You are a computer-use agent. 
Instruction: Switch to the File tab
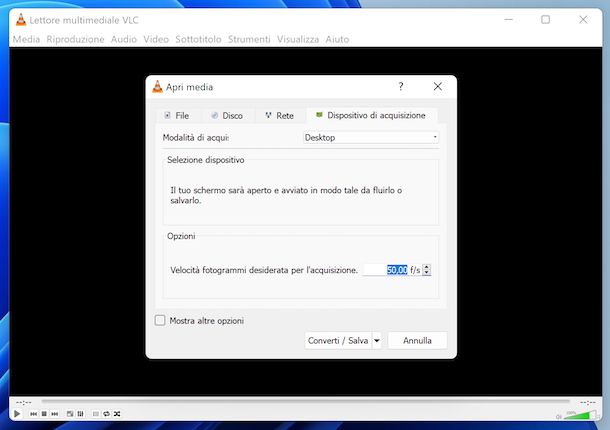[x=177, y=116]
